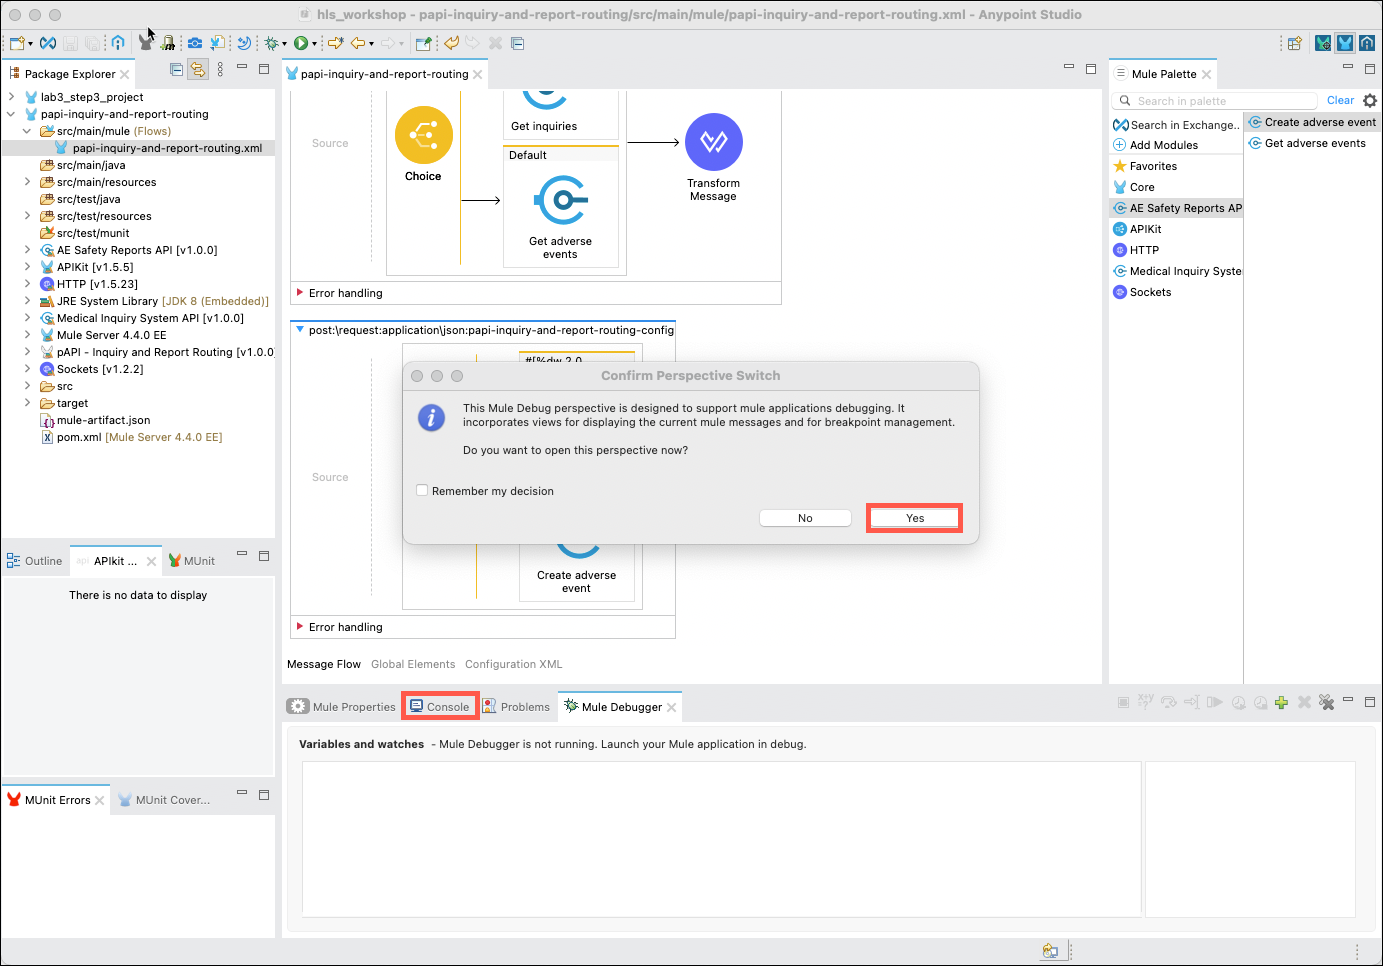Toggle Link with Editor in Package Explorer

[x=198, y=69]
